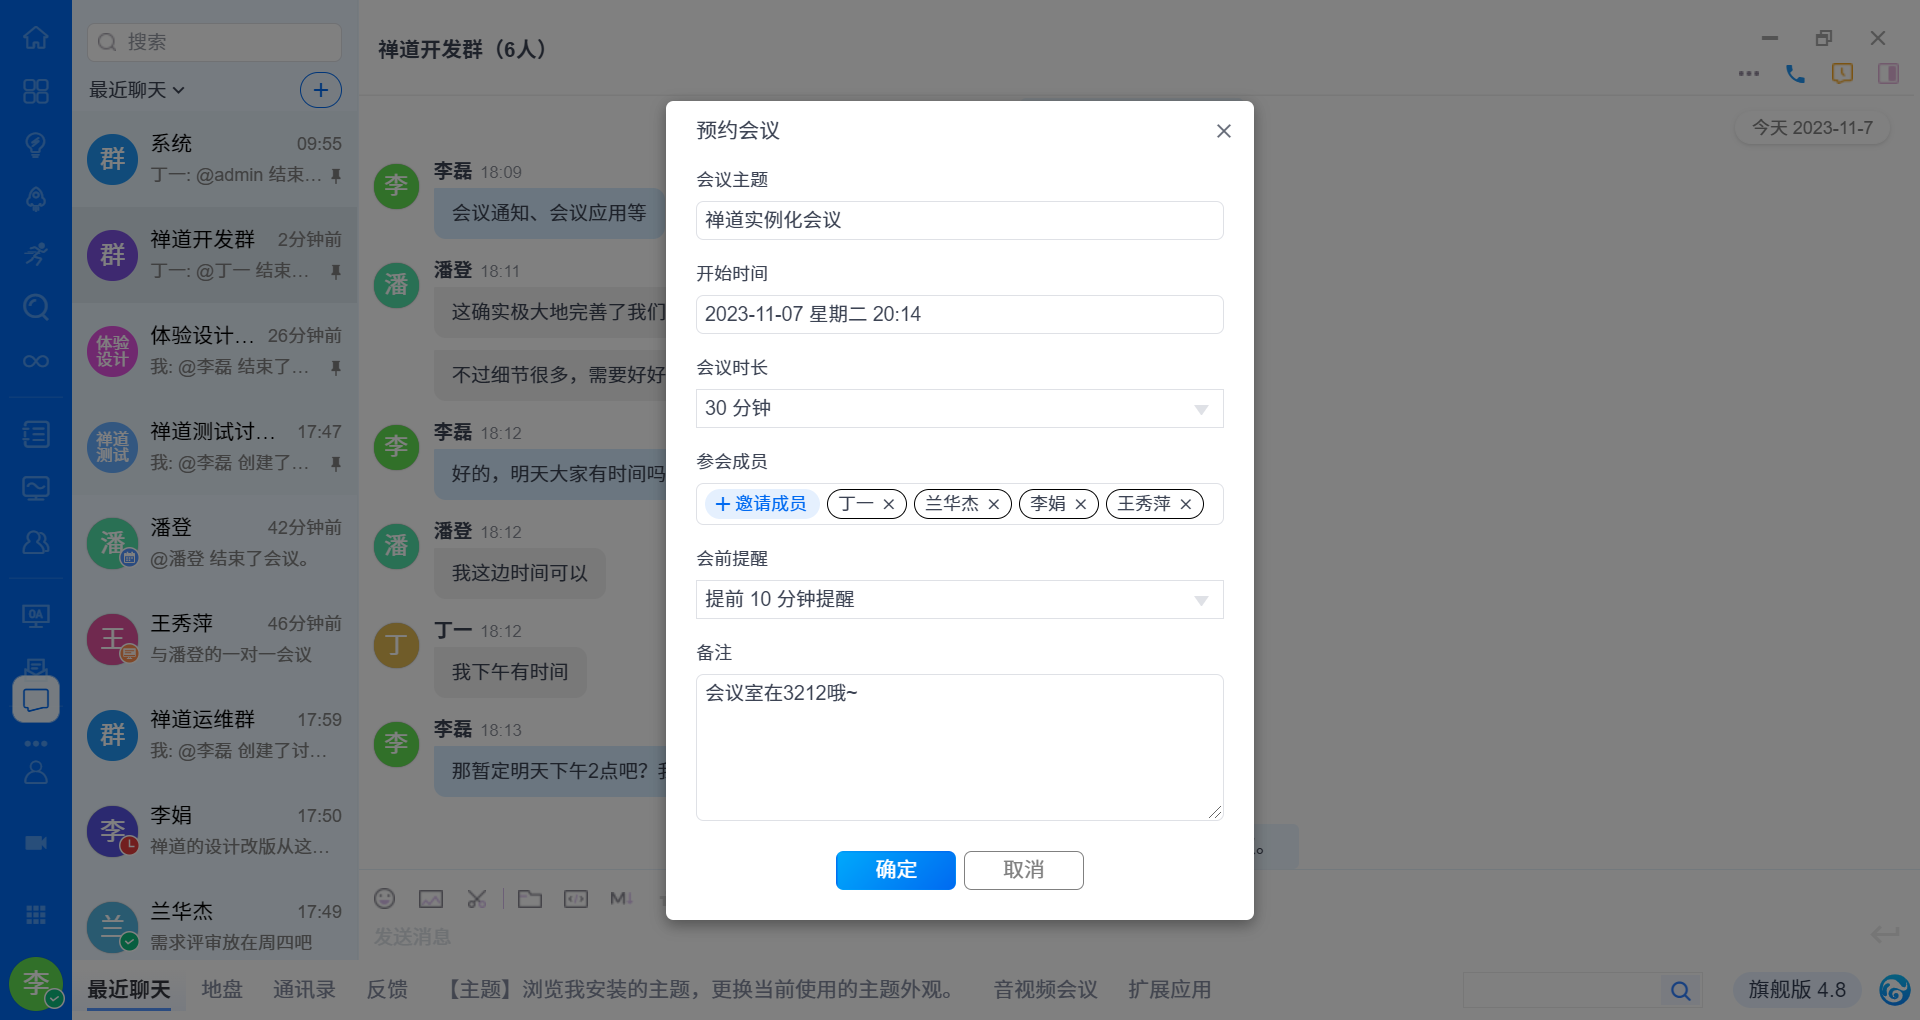Image resolution: width=1920 pixels, height=1020 pixels.
Task: Click the 今天 2023-11-7 date label
Action: click(1812, 128)
